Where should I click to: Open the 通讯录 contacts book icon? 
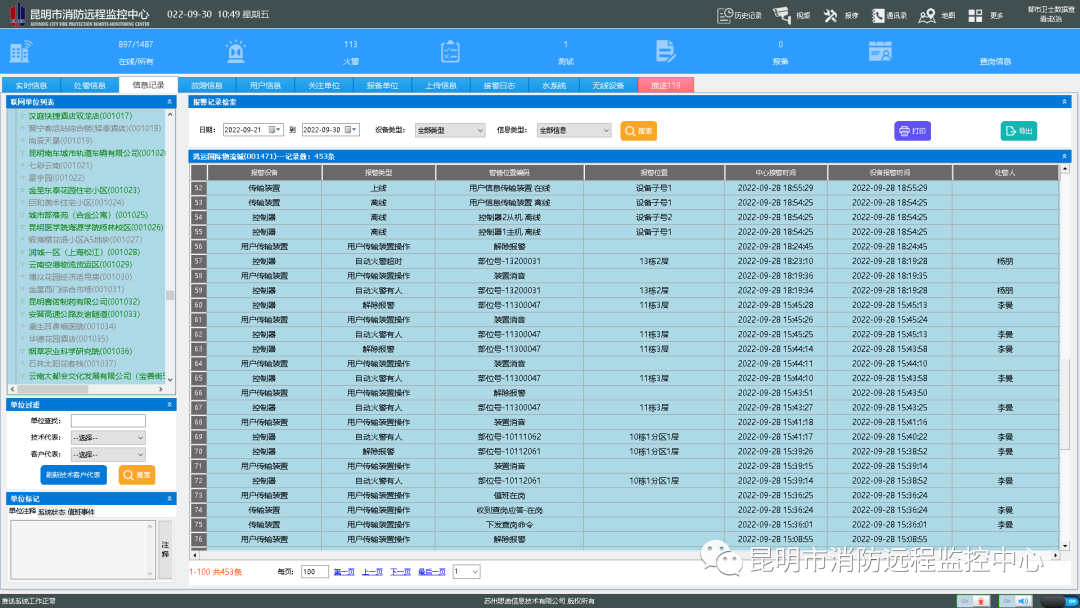[878, 14]
